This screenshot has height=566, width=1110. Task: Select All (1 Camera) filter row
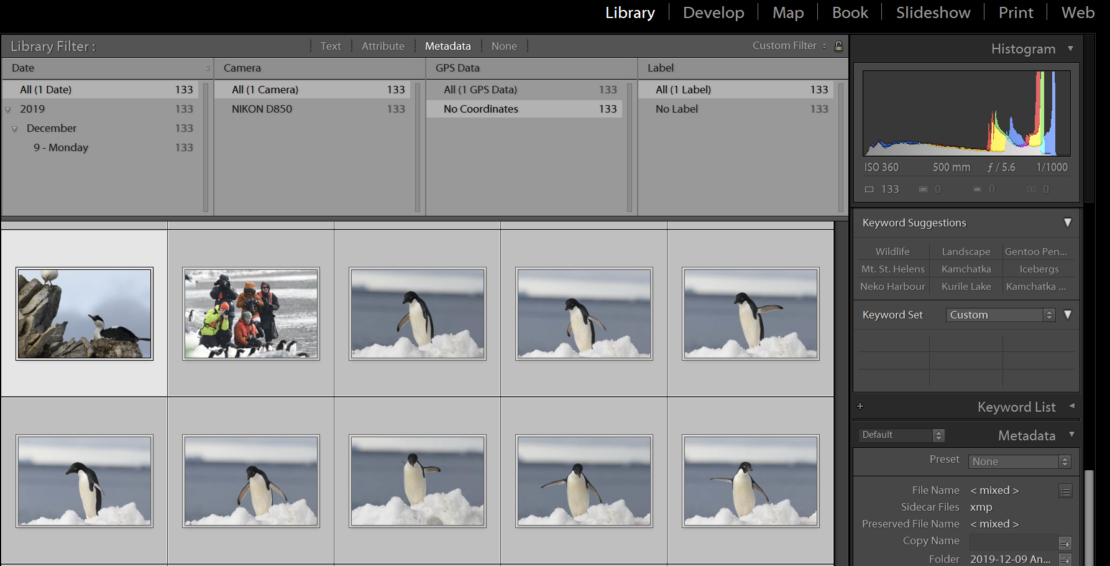coord(312,90)
